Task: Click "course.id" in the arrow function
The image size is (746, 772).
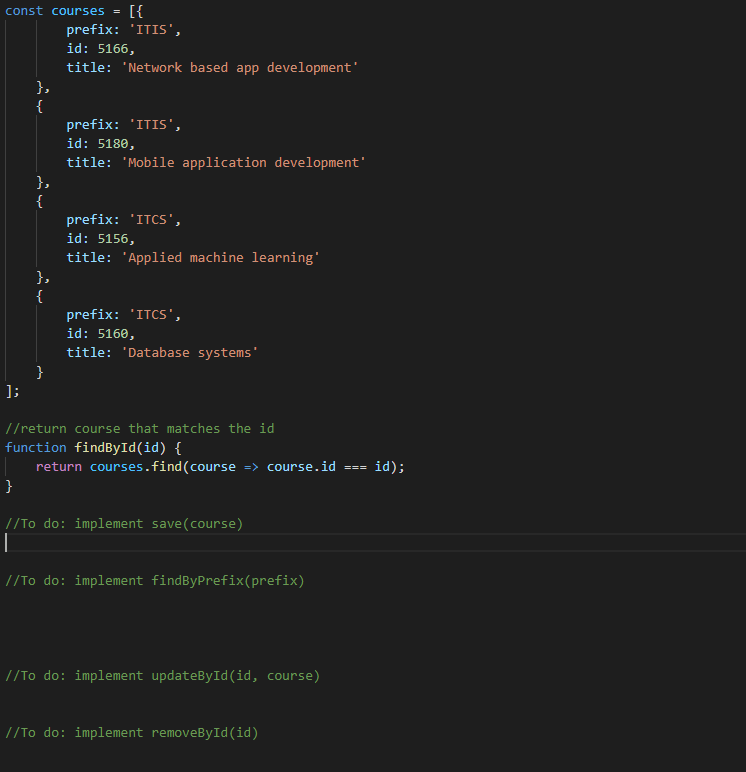Action: coord(301,467)
